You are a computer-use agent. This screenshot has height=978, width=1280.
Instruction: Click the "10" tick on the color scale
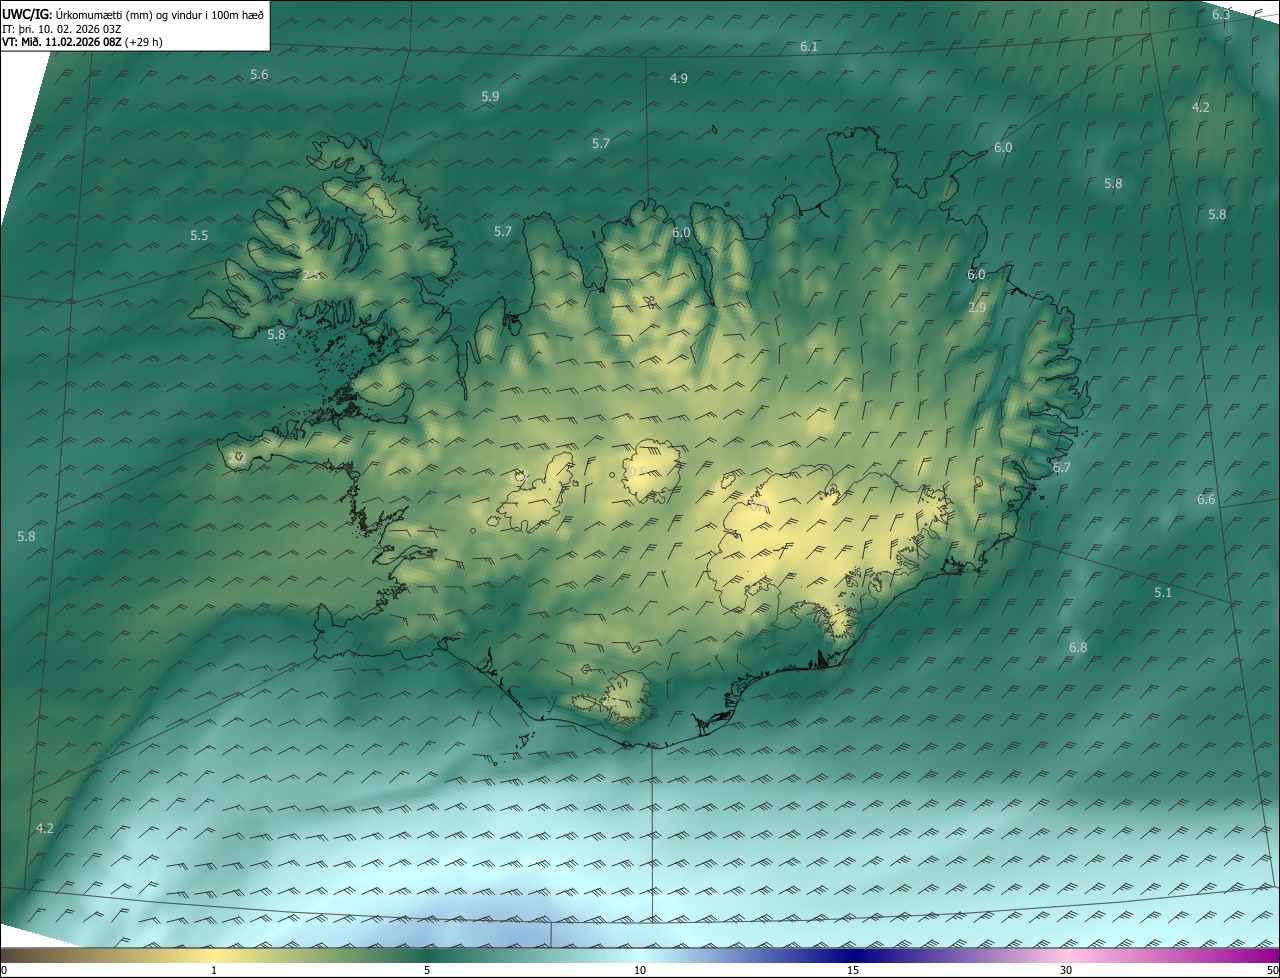[x=640, y=970]
